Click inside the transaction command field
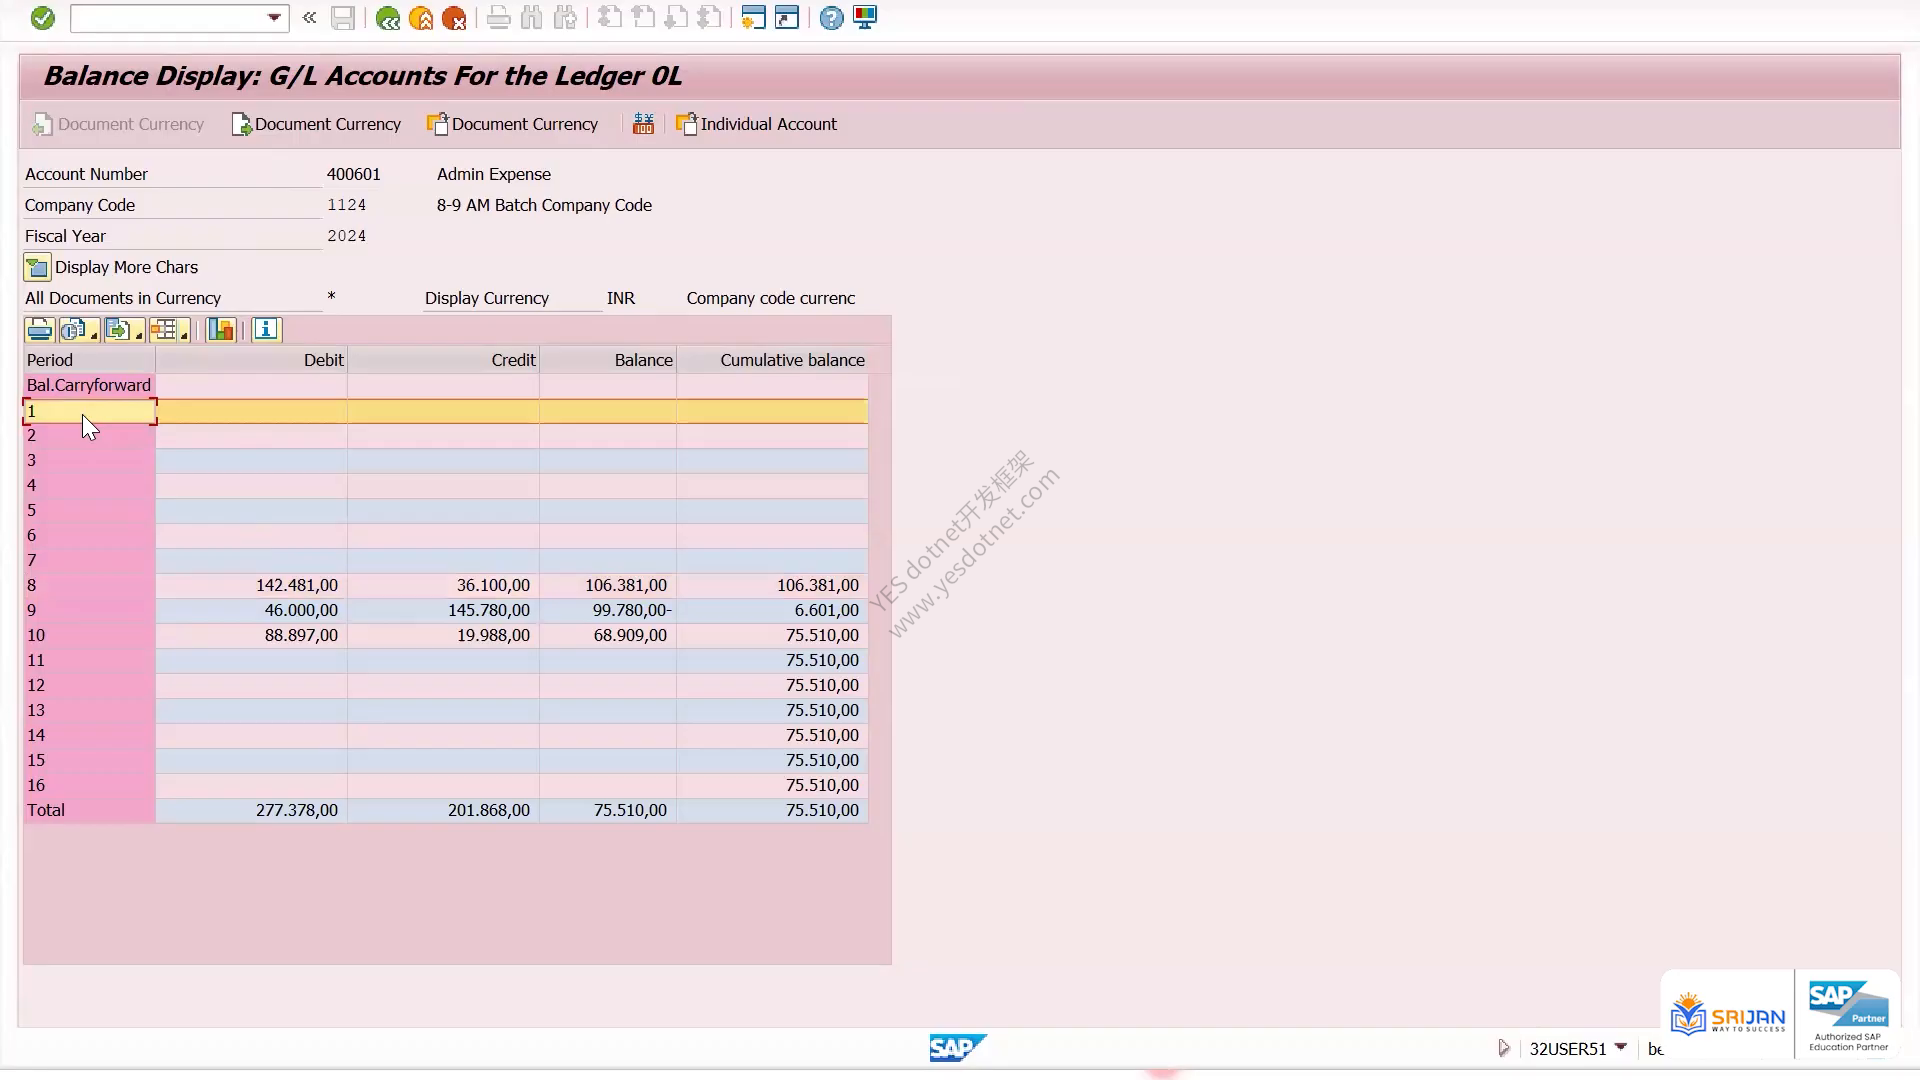Screen dimensions: 1920x1080 168,18
